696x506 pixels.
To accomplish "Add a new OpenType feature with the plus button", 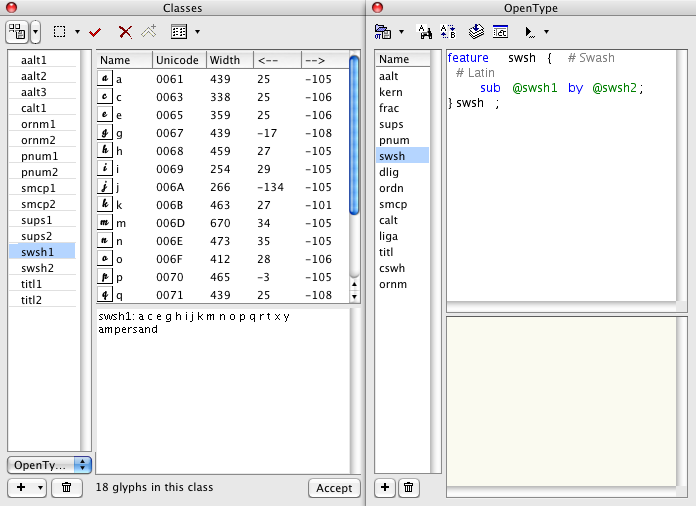I will click(385, 487).
